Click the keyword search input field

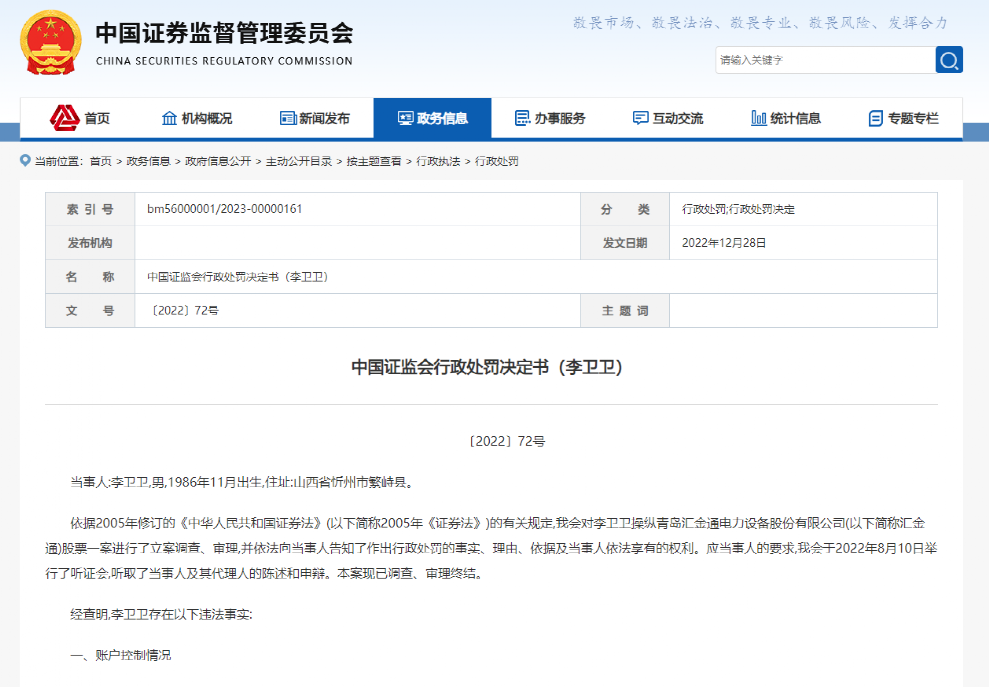tap(825, 60)
